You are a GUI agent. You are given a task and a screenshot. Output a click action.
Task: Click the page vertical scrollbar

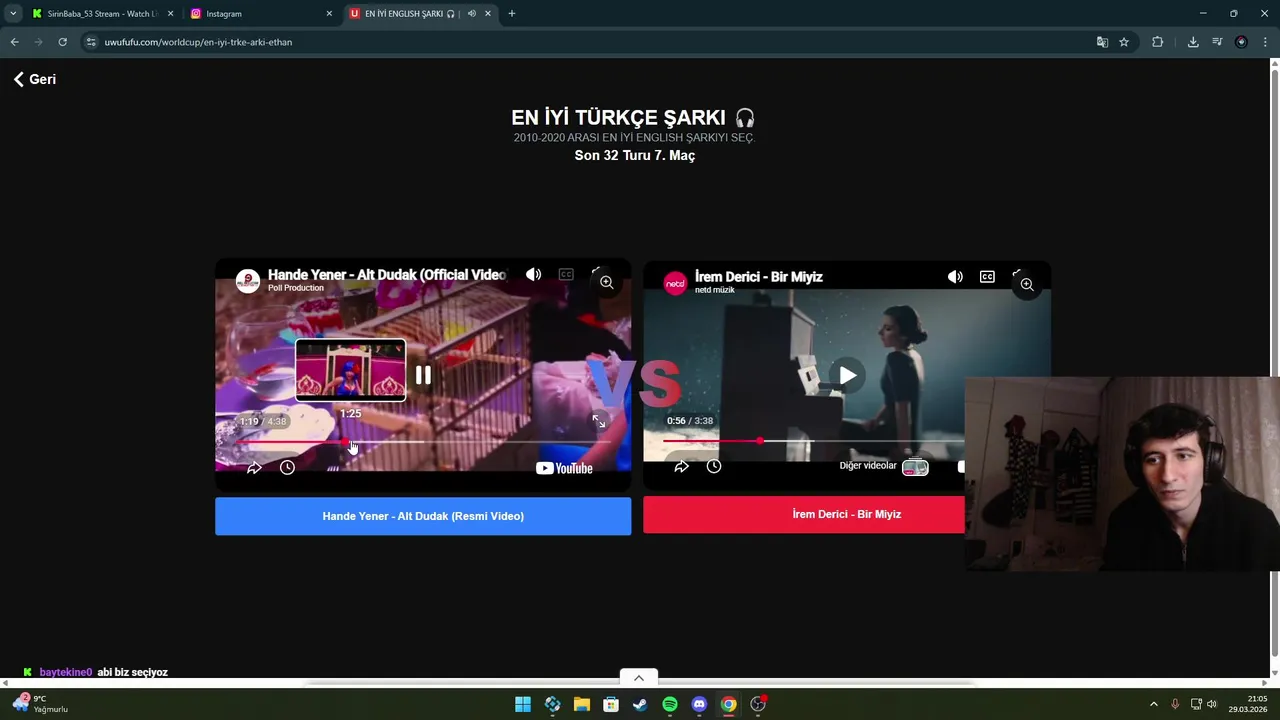(x=1274, y=365)
